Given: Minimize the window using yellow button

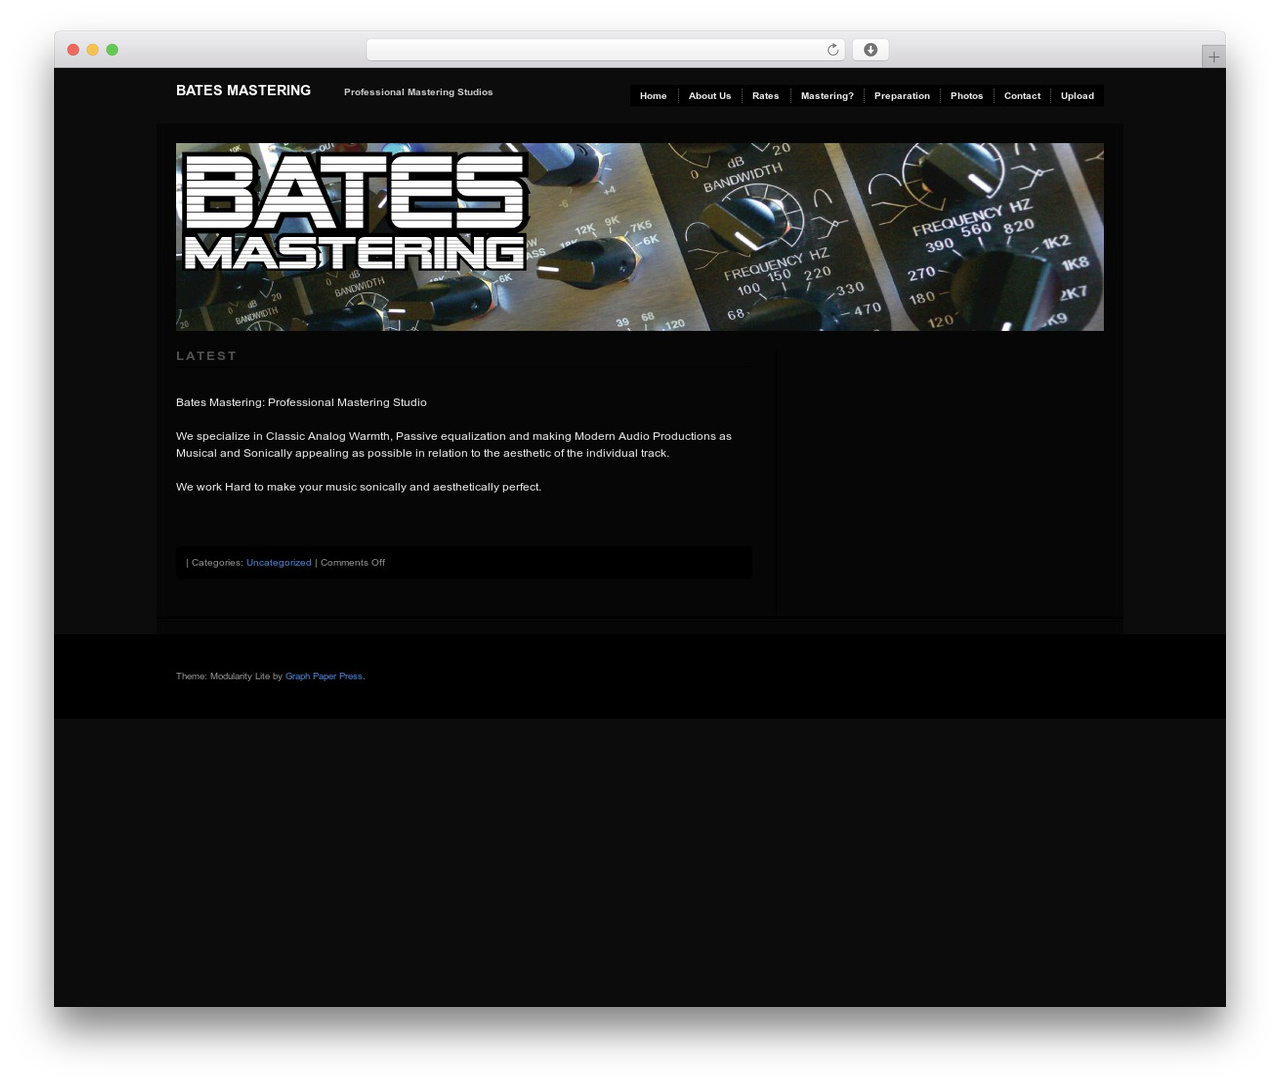Looking at the screenshot, I should (x=92, y=50).
